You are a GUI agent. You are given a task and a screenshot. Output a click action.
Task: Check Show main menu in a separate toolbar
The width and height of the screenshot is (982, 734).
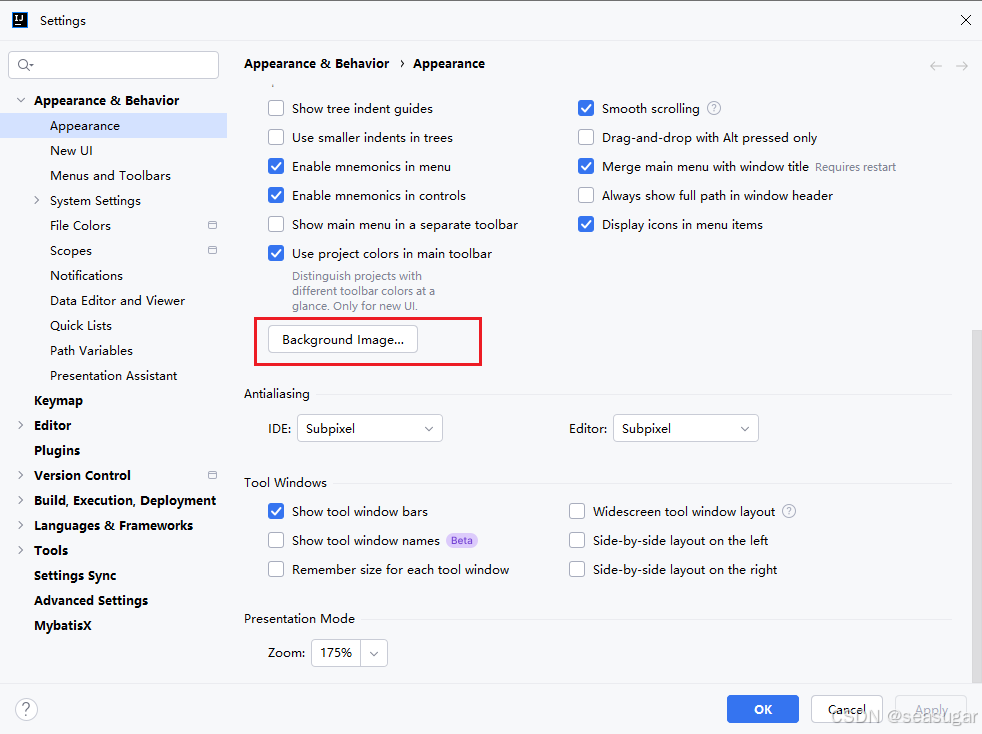pos(276,224)
